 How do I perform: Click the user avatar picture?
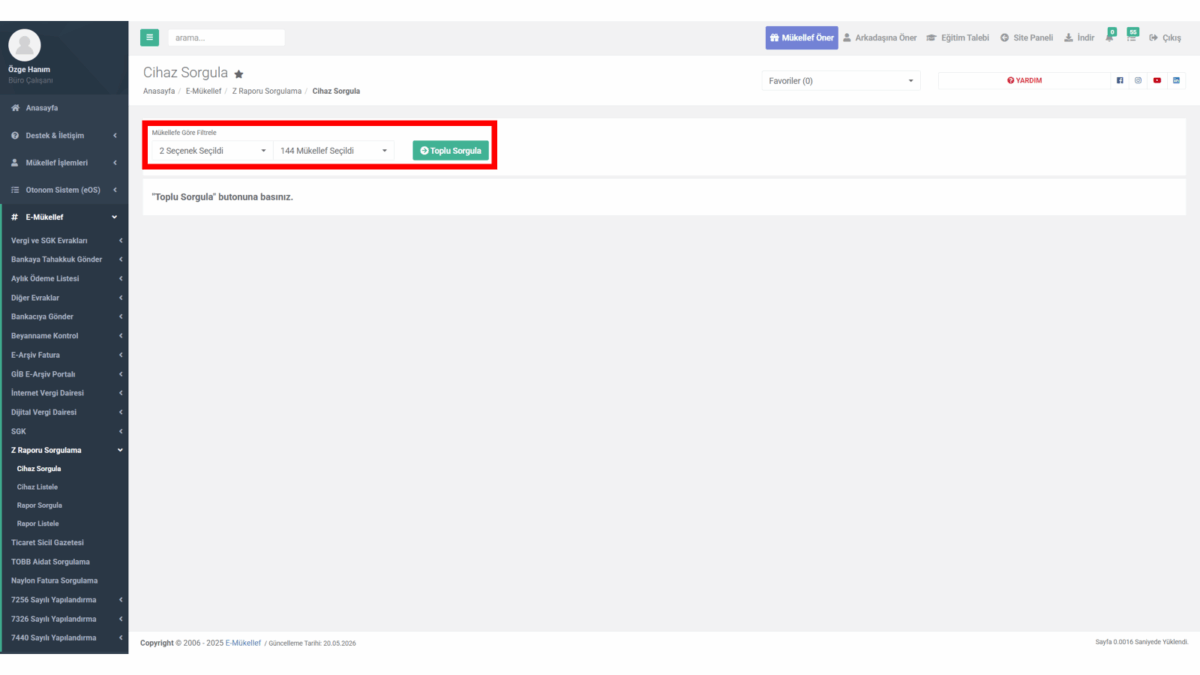pyautogui.click(x=24, y=45)
